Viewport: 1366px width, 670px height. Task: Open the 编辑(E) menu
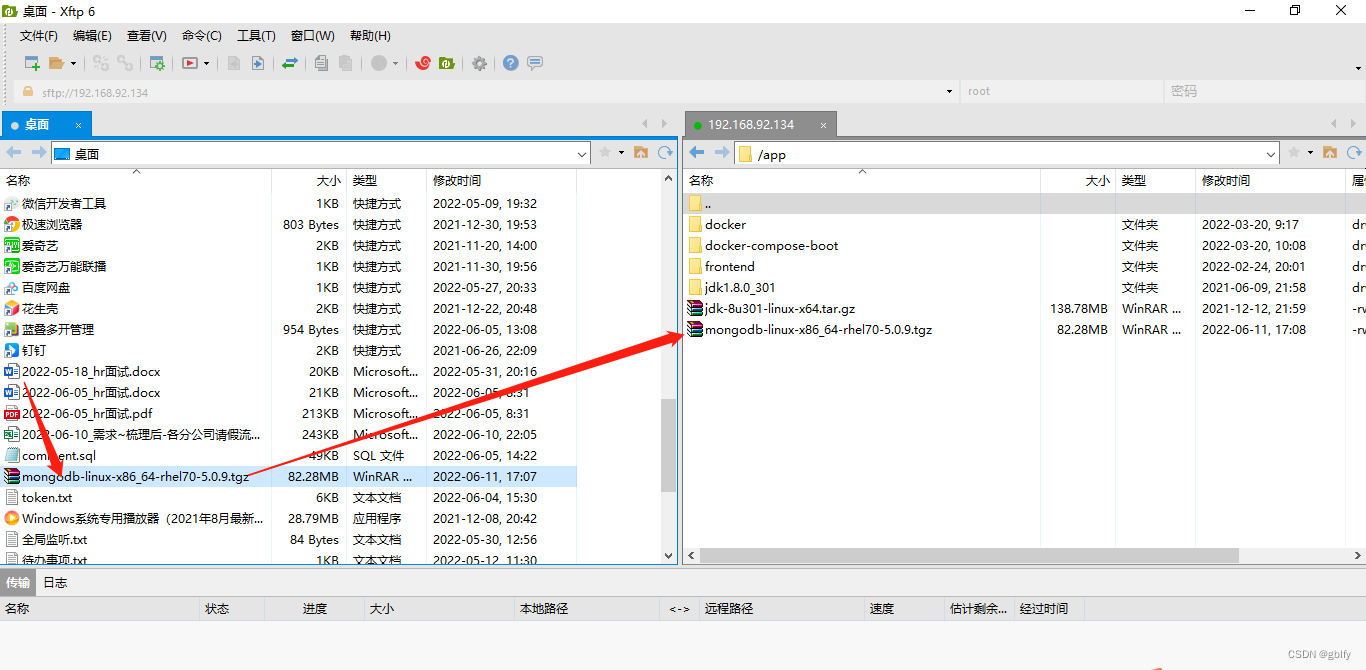coord(92,35)
